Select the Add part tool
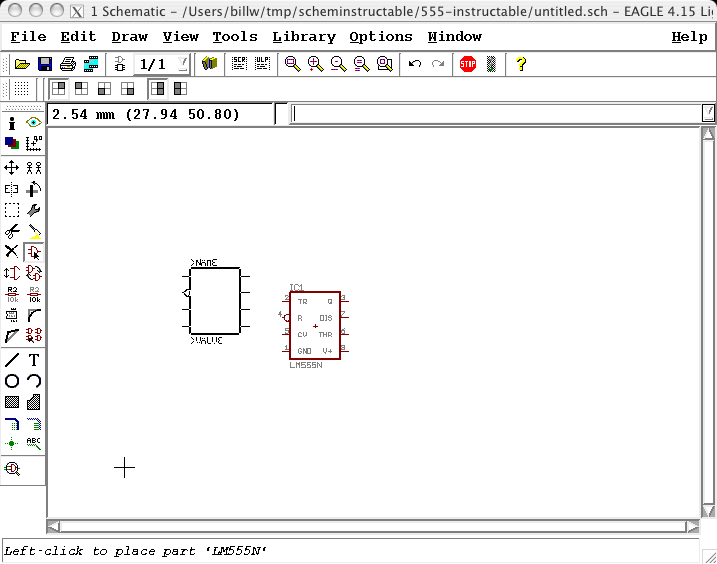The height and width of the screenshot is (564, 717). (34, 252)
